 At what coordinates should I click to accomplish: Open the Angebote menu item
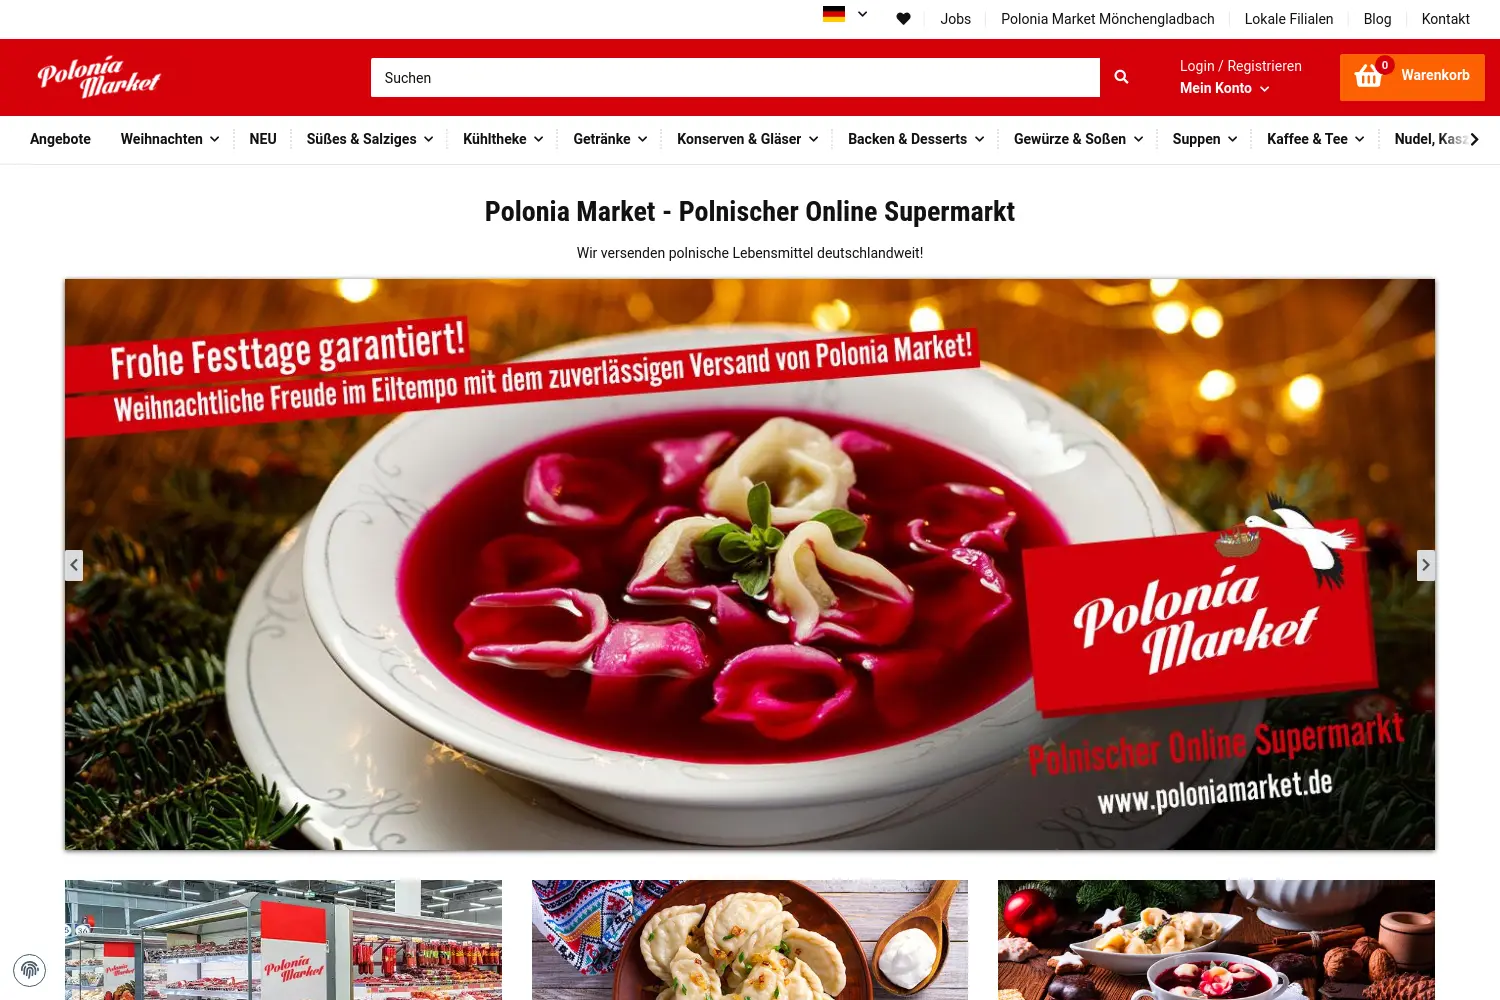tap(60, 139)
